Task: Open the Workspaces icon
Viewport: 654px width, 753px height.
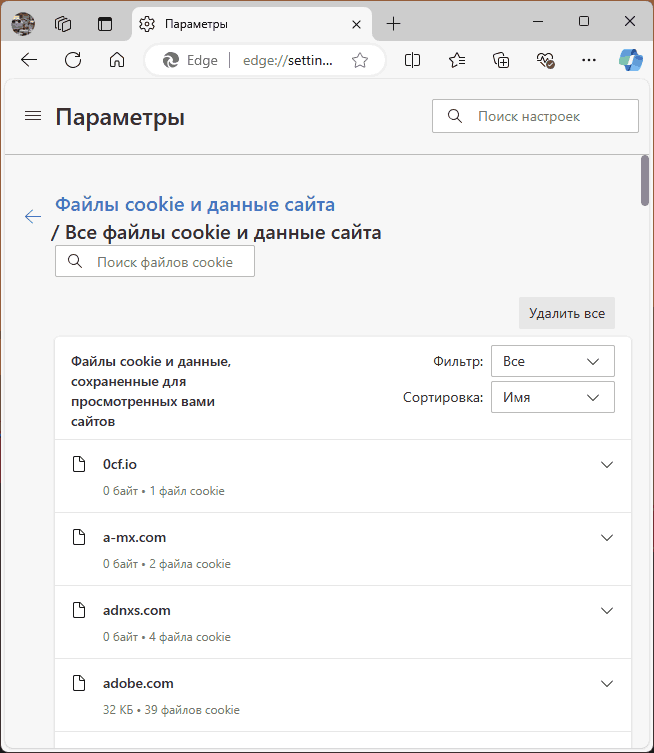Action: (x=63, y=24)
